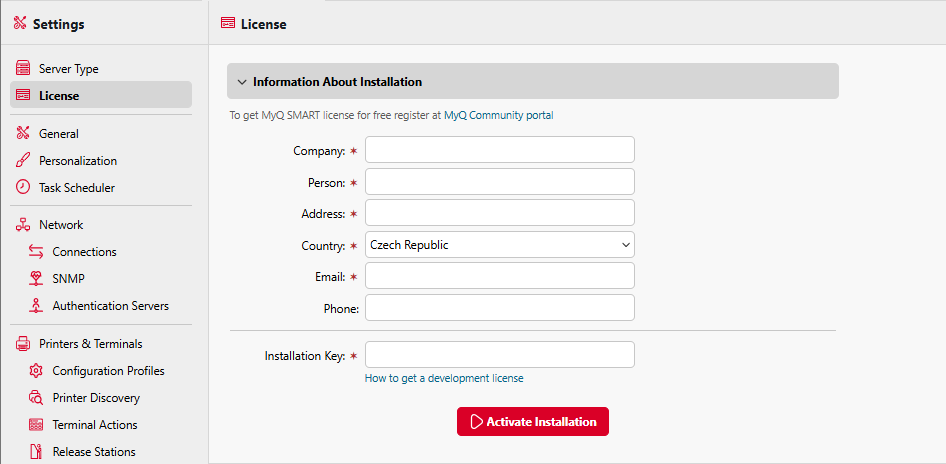Open the Country dropdown
This screenshot has height=464, width=946.
pos(500,245)
